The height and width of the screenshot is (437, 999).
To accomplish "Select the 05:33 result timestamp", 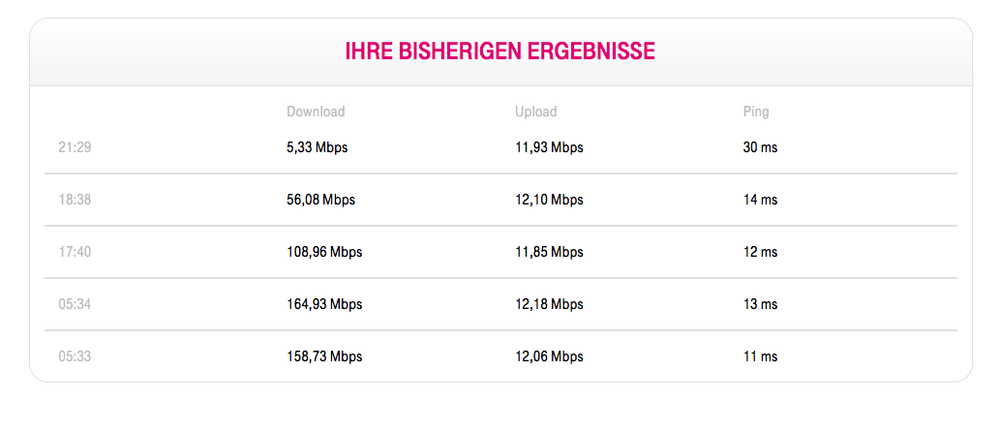I will 75,356.
